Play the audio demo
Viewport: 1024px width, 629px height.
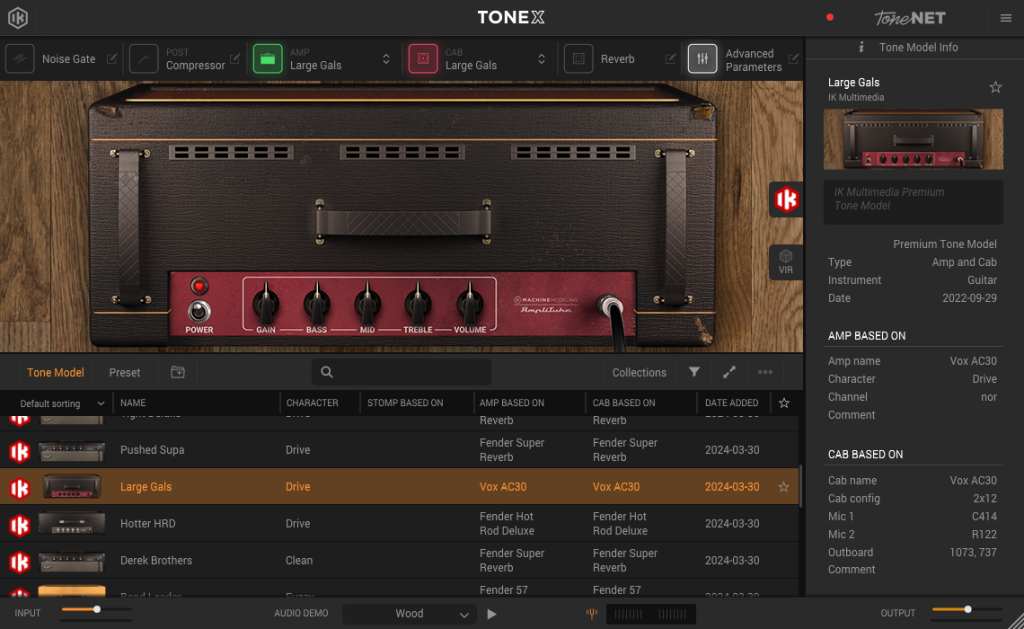click(x=492, y=614)
